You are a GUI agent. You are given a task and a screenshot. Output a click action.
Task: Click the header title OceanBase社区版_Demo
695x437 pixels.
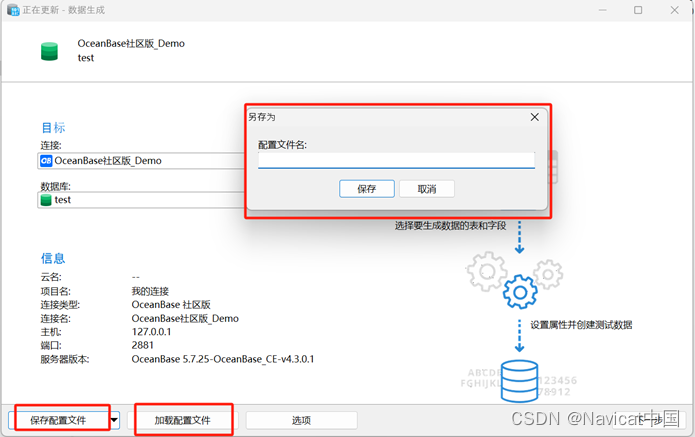pyautogui.click(x=131, y=43)
